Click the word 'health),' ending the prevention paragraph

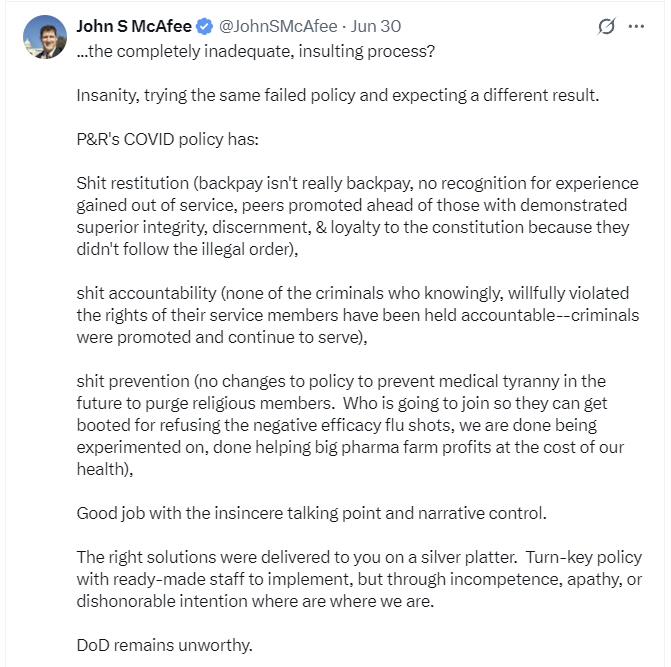coord(105,469)
